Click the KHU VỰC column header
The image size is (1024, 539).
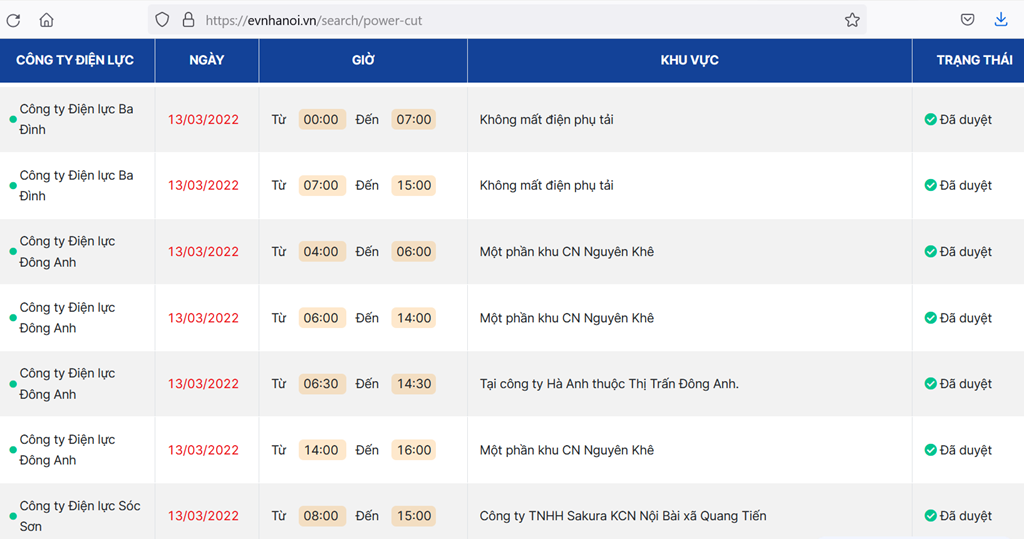tap(690, 60)
